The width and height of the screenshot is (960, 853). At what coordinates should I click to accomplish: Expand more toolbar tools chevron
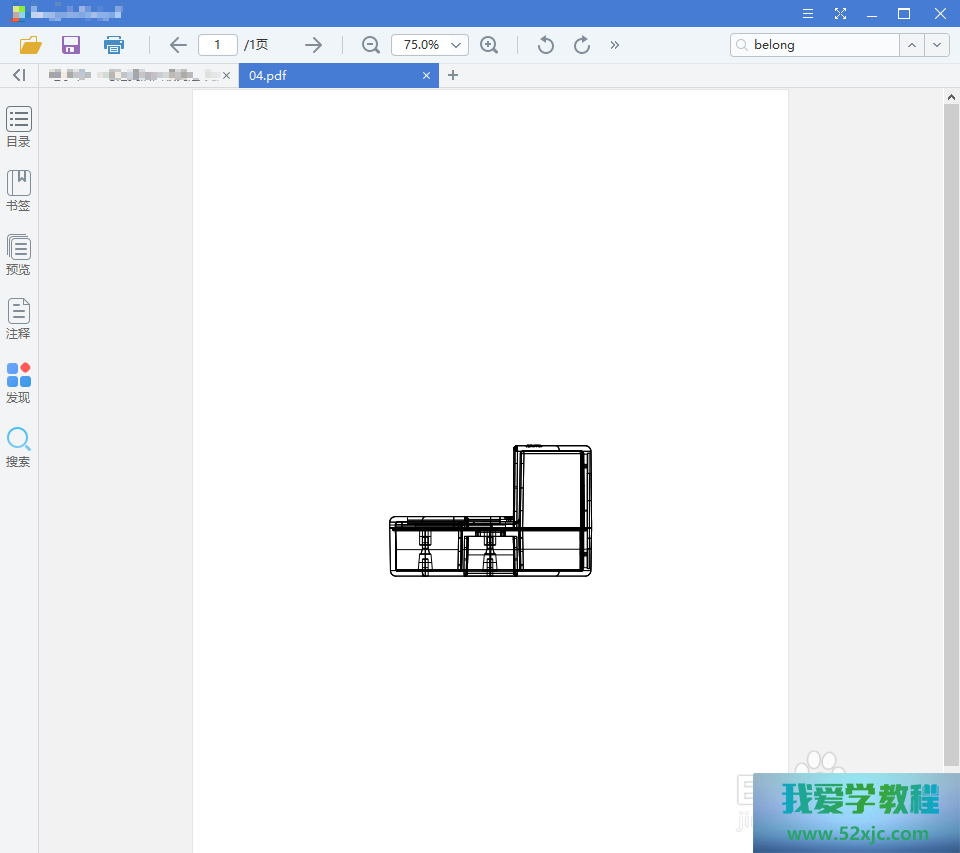pyautogui.click(x=614, y=45)
